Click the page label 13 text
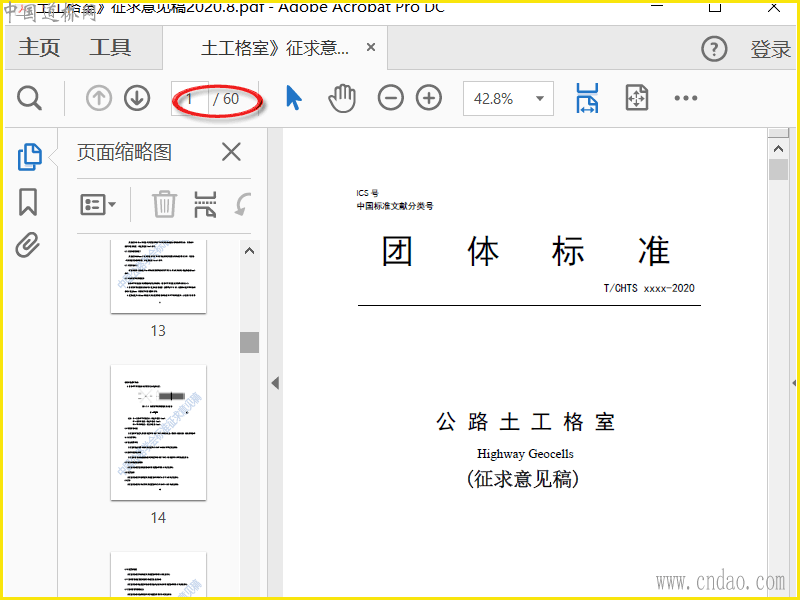Screen dimensions: 800x600 click(158, 331)
